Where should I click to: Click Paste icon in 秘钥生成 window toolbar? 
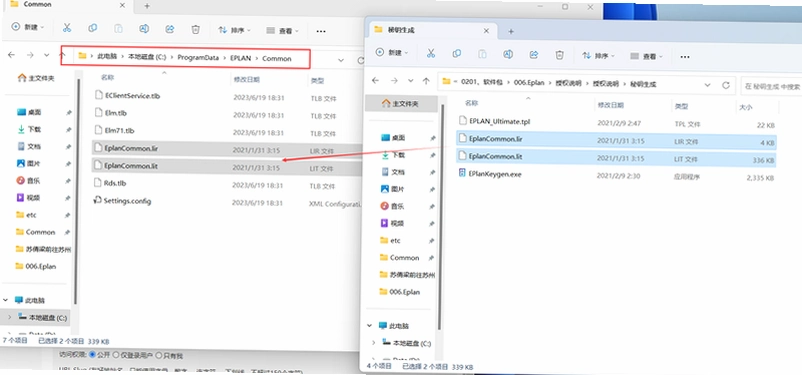(x=482, y=54)
